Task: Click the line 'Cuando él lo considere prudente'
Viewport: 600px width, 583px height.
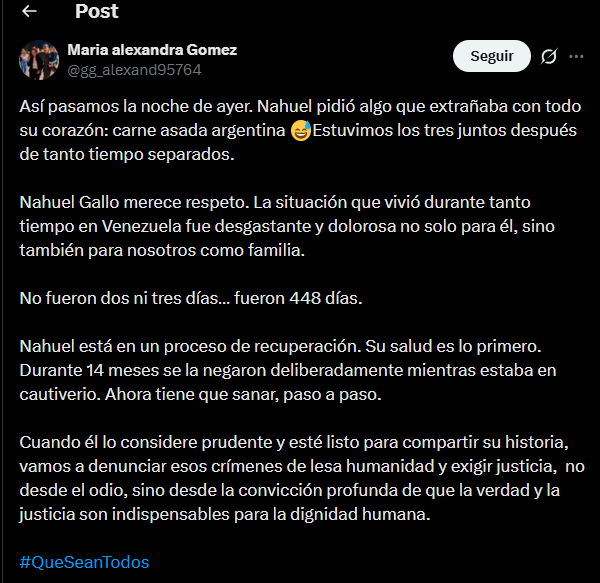Action: [x=294, y=442]
